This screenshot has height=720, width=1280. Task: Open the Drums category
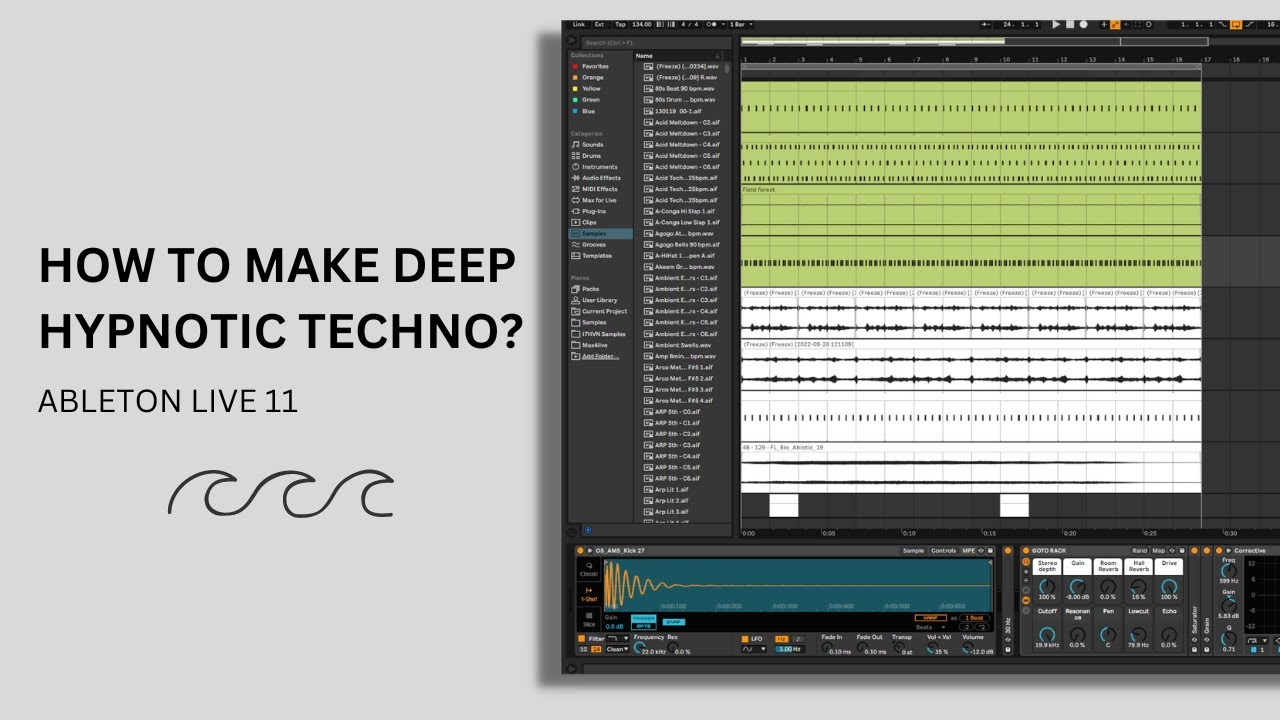tap(591, 156)
